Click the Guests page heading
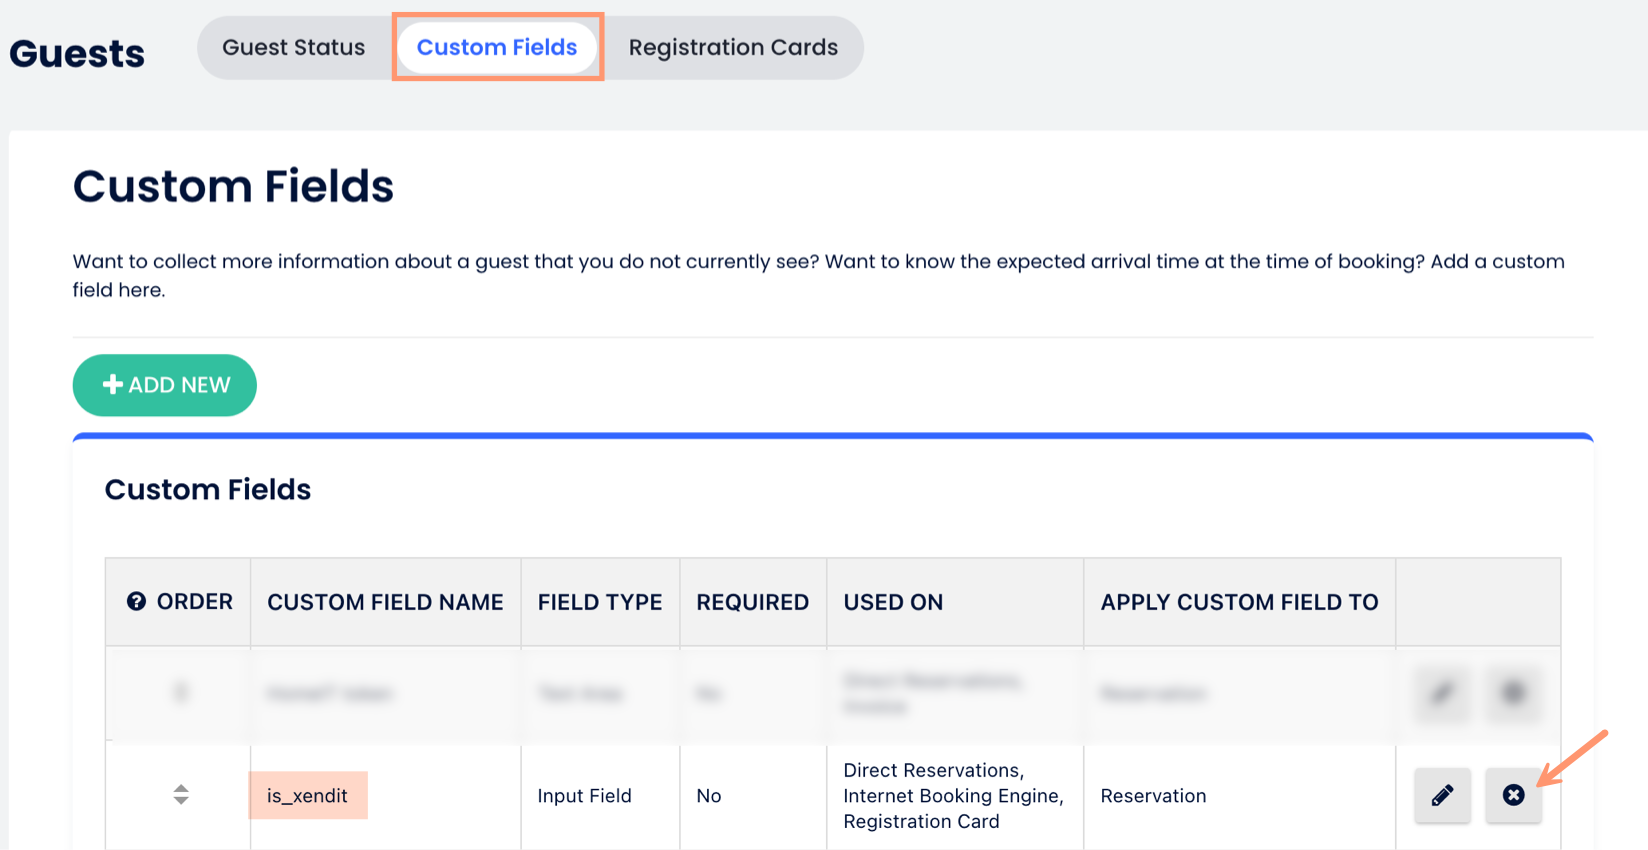Image resolution: width=1648 pixels, height=850 pixels. coord(77,54)
